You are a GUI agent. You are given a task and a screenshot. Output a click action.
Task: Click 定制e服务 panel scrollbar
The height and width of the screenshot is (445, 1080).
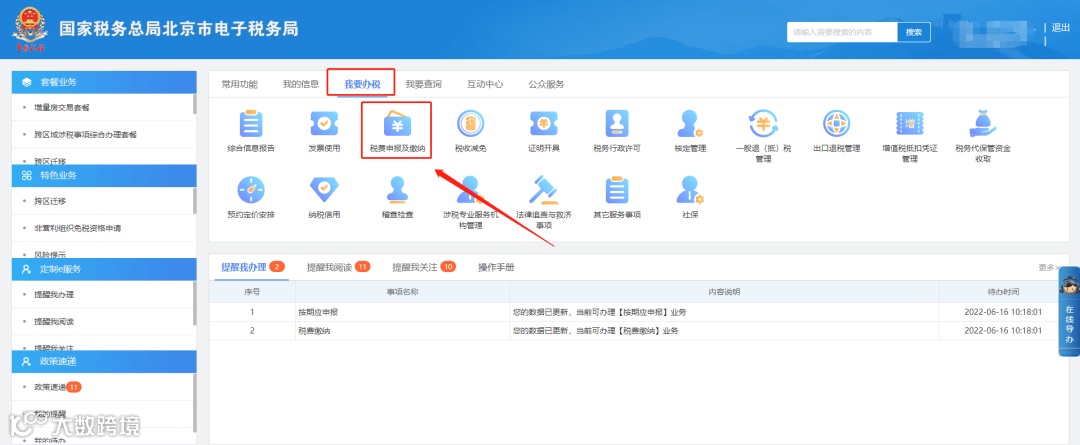point(194,303)
